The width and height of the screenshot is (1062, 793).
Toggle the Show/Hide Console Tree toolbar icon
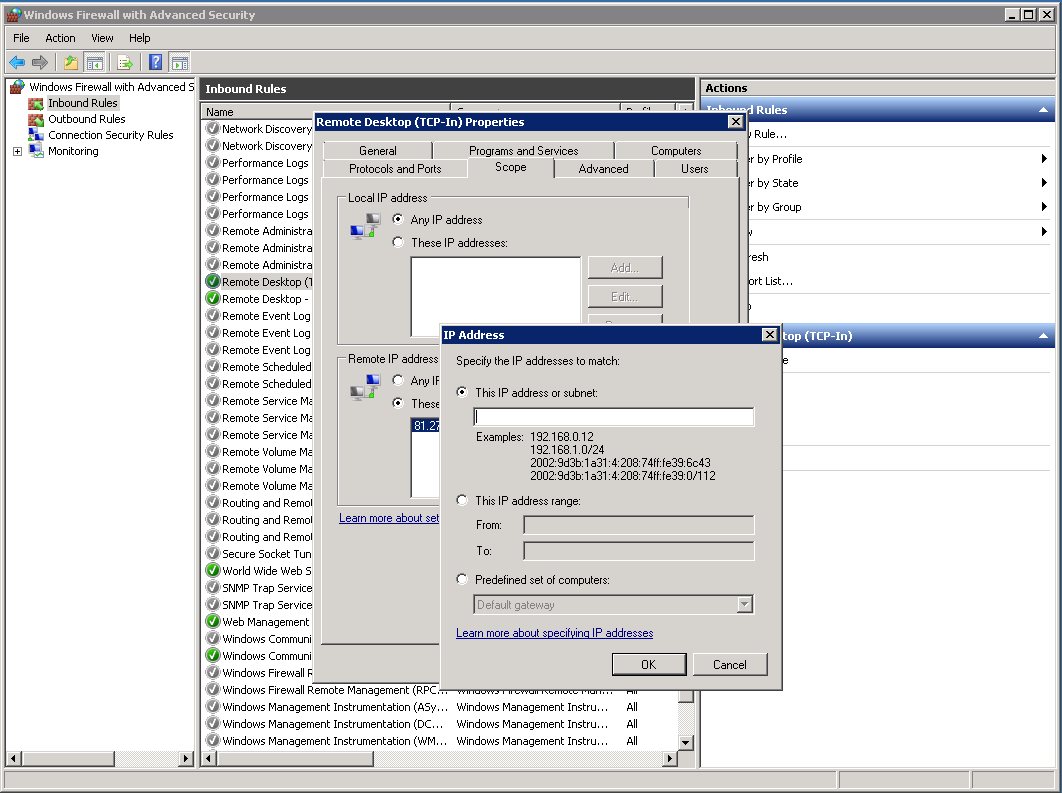pyautogui.click(x=95, y=63)
